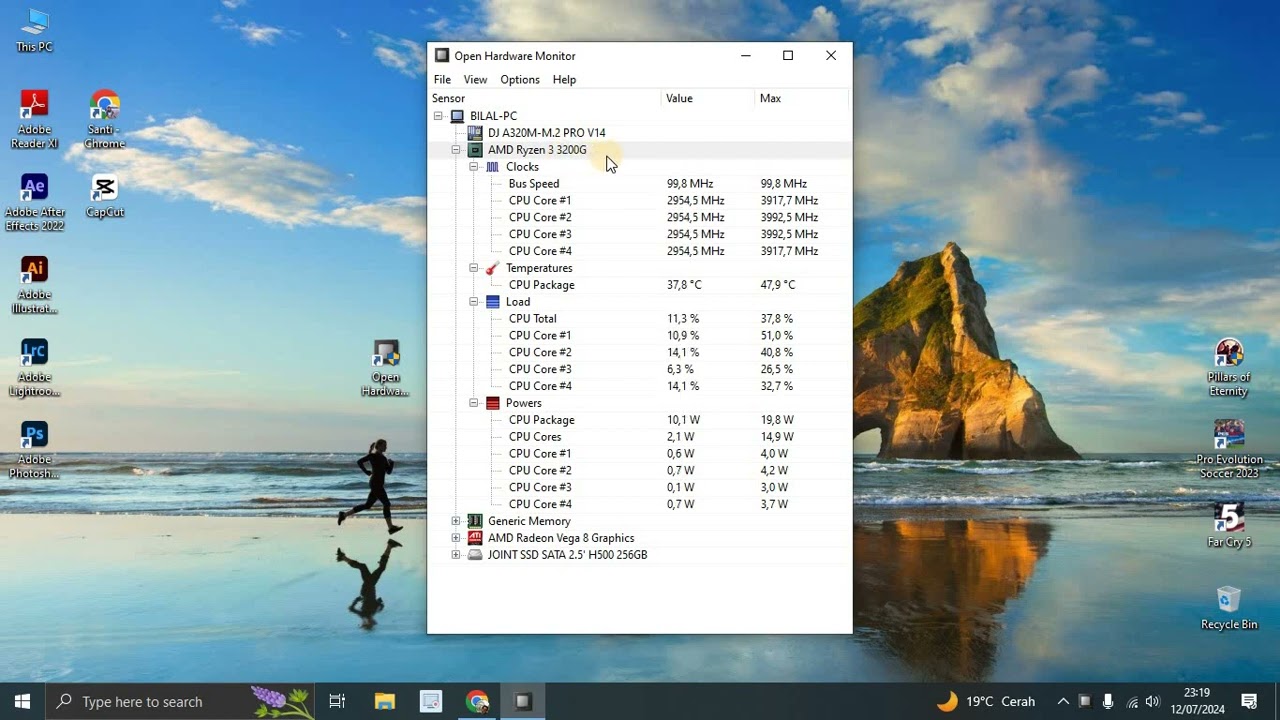Open the Open Hardware Monitor desktop shortcut

click(x=385, y=368)
